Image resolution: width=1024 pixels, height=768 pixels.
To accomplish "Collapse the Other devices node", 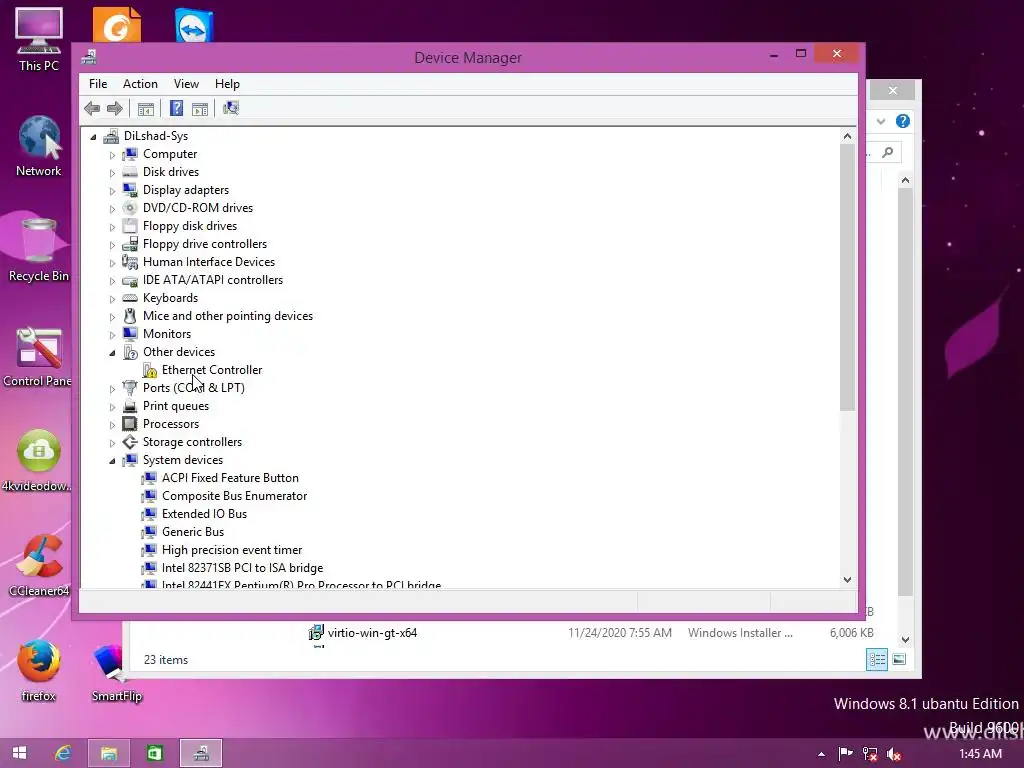I will (112, 353).
